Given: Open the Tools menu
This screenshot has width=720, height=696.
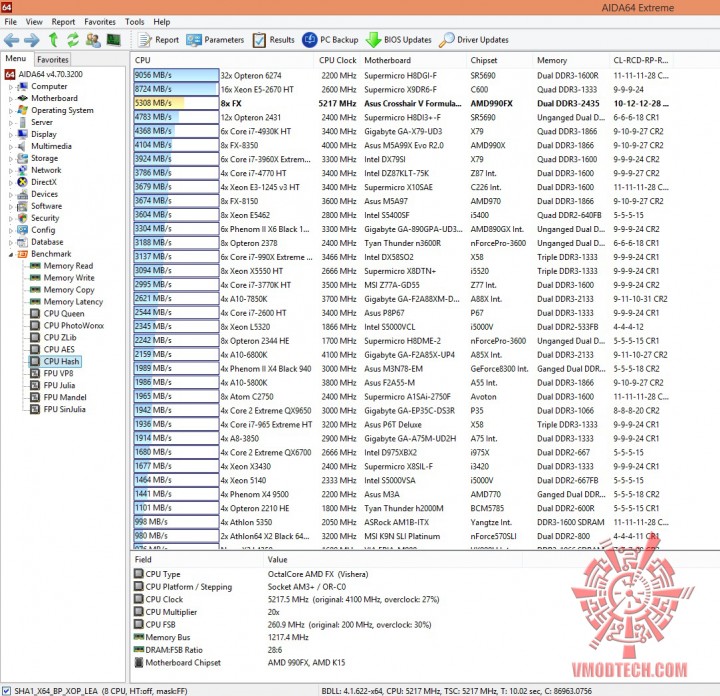Looking at the screenshot, I should pos(135,22).
